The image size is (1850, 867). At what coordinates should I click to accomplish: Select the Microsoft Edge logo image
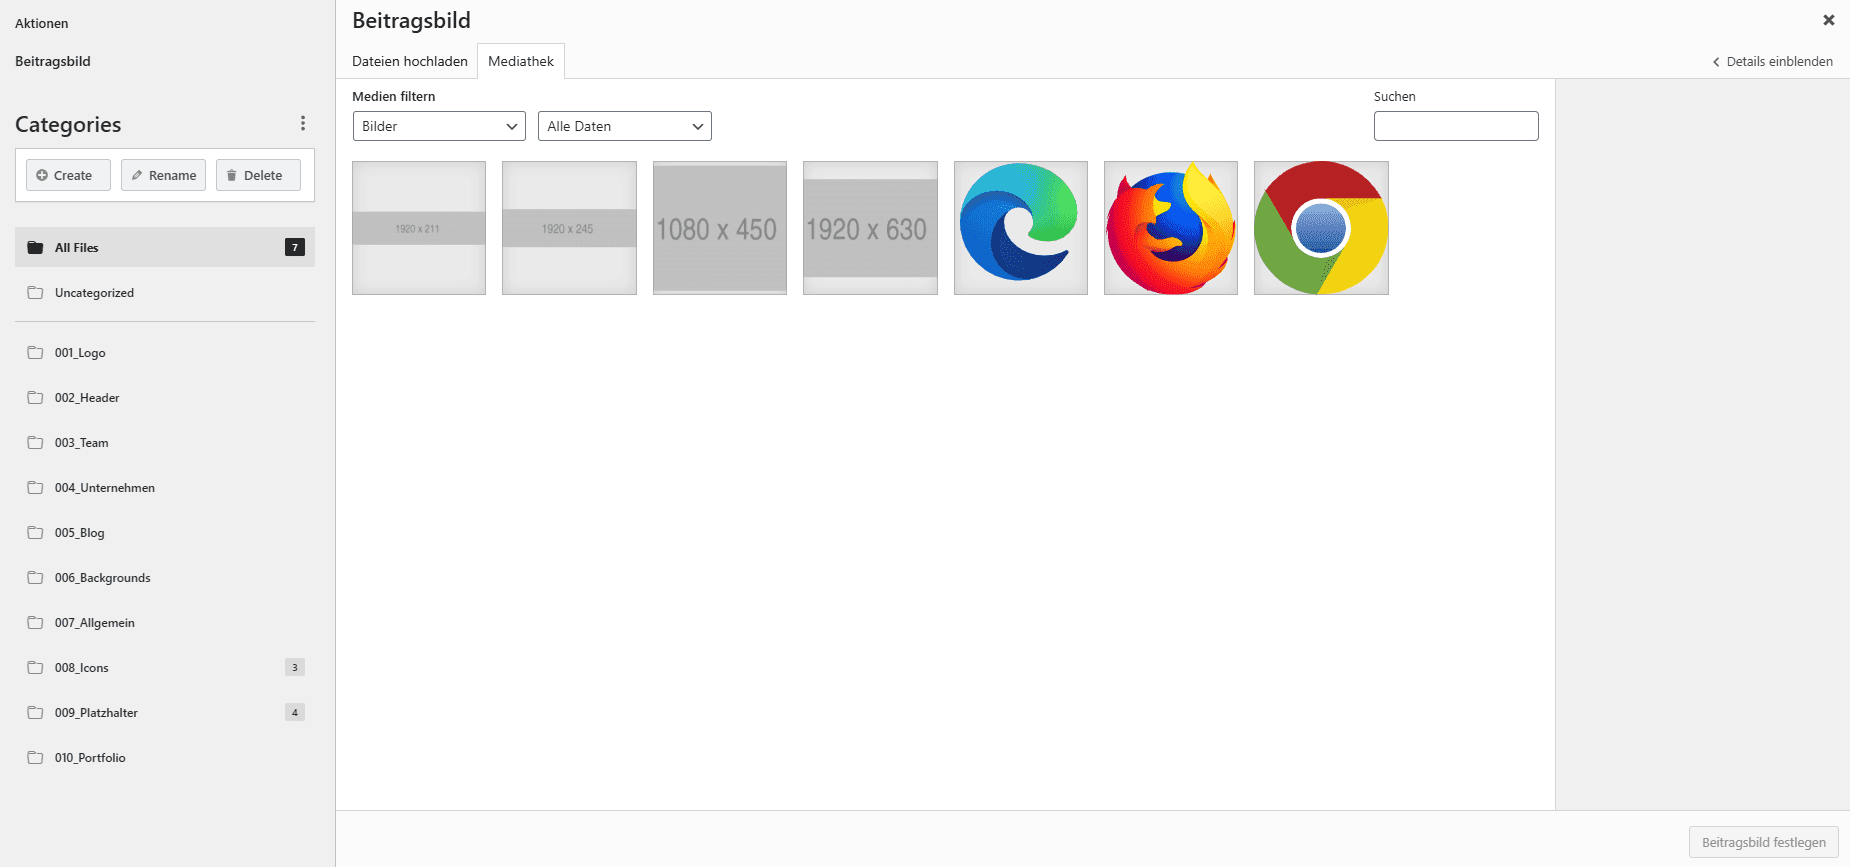click(1020, 228)
